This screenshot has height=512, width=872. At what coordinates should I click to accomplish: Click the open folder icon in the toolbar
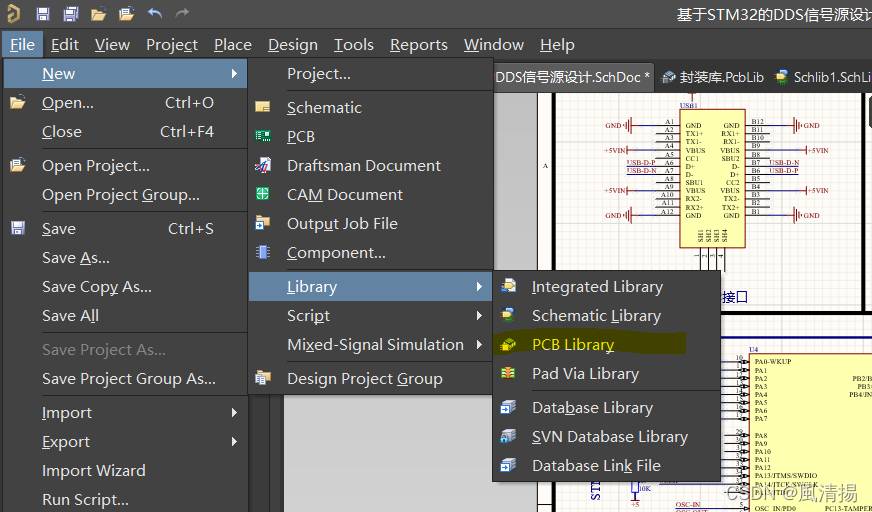(x=98, y=14)
